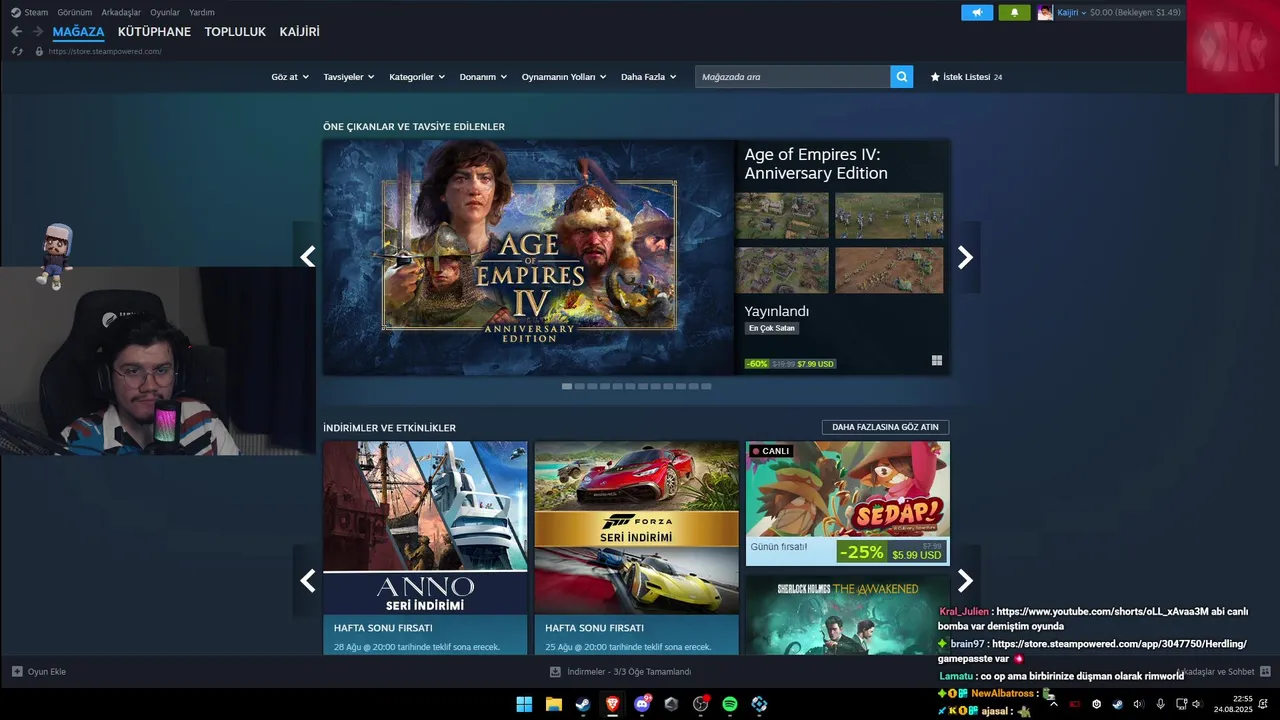Go back using Steam's back arrow
This screenshot has width=1280, height=720.
coord(16,32)
